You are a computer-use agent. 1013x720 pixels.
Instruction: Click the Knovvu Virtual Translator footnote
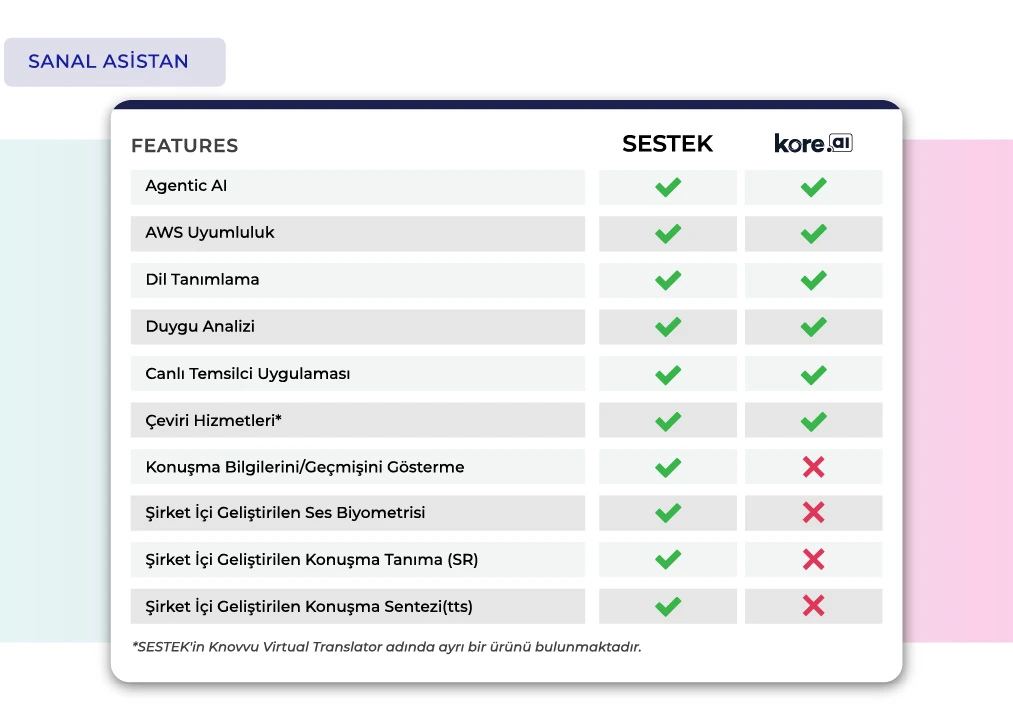(386, 647)
